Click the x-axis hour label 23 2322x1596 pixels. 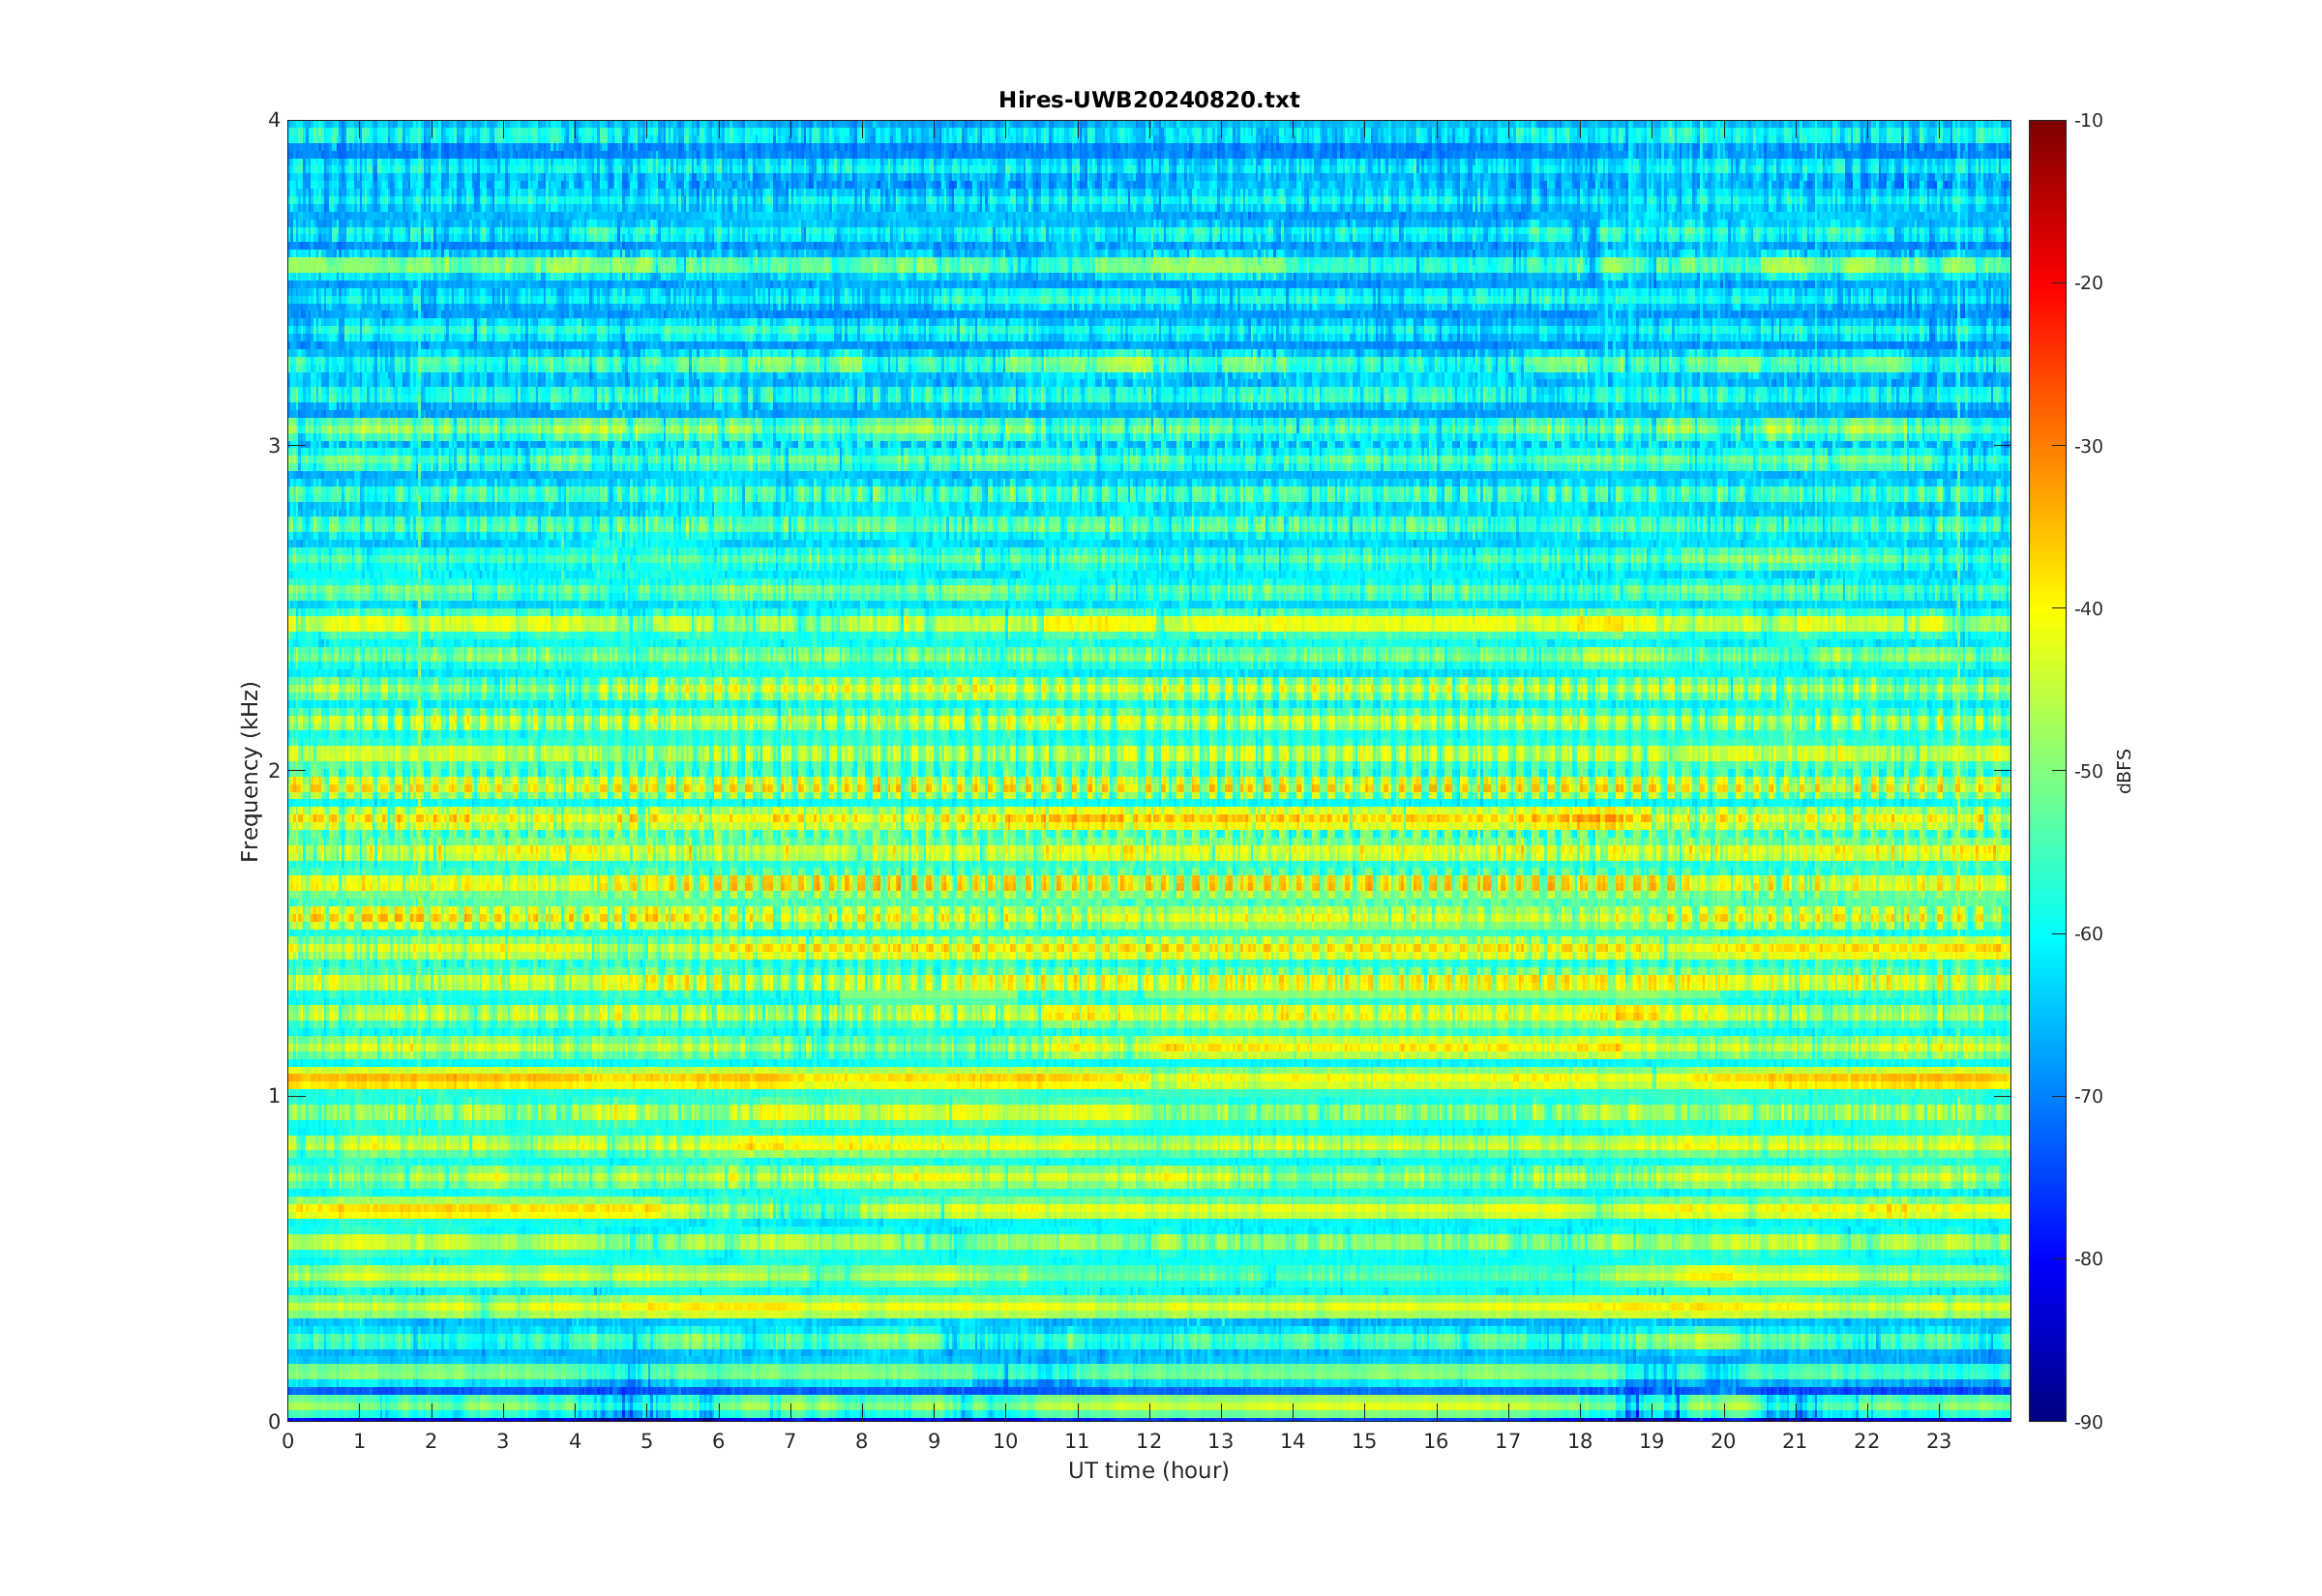(x=1939, y=1441)
